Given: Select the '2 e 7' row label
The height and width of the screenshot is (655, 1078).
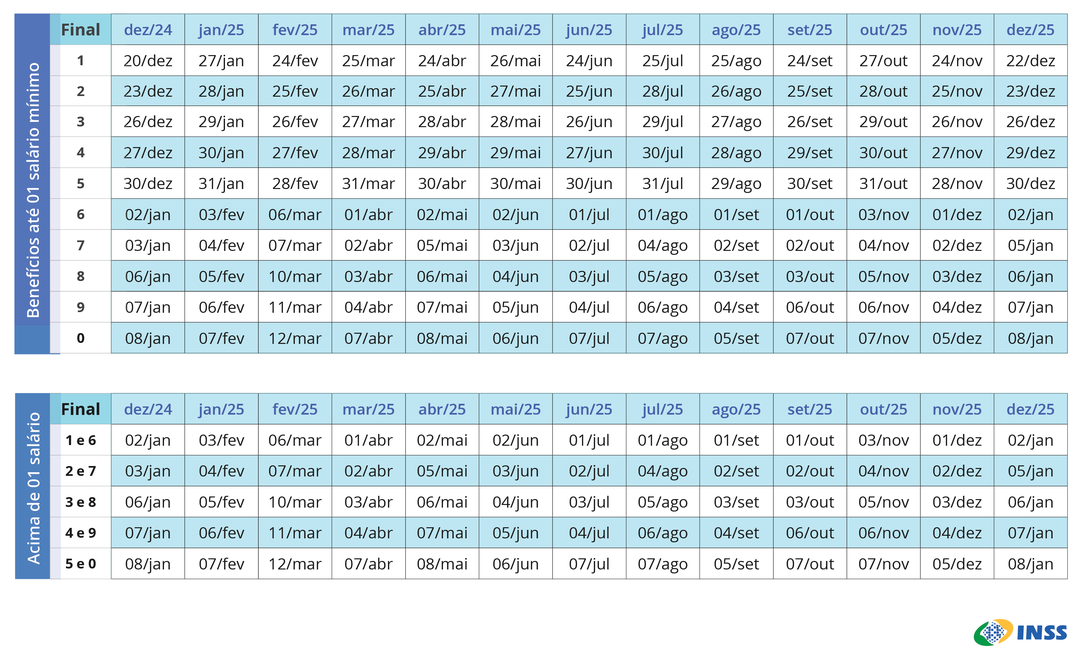Looking at the screenshot, I should 80,471.
